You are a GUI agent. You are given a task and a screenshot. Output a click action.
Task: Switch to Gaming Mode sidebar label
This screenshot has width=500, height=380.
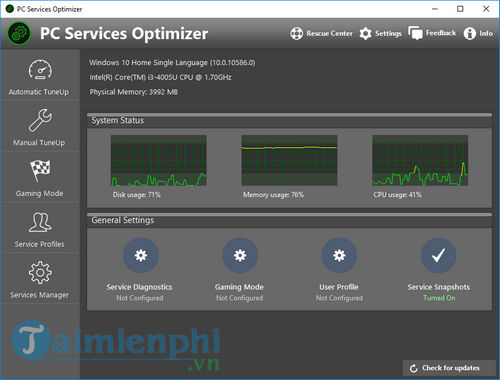39,193
